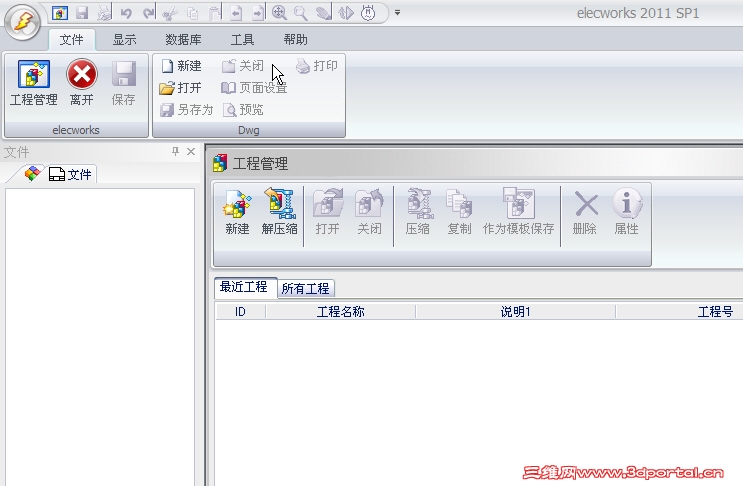This screenshot has width=743, height=486.
Task: Click 另存为 in the Dwg group
Action: pos(187,110)
